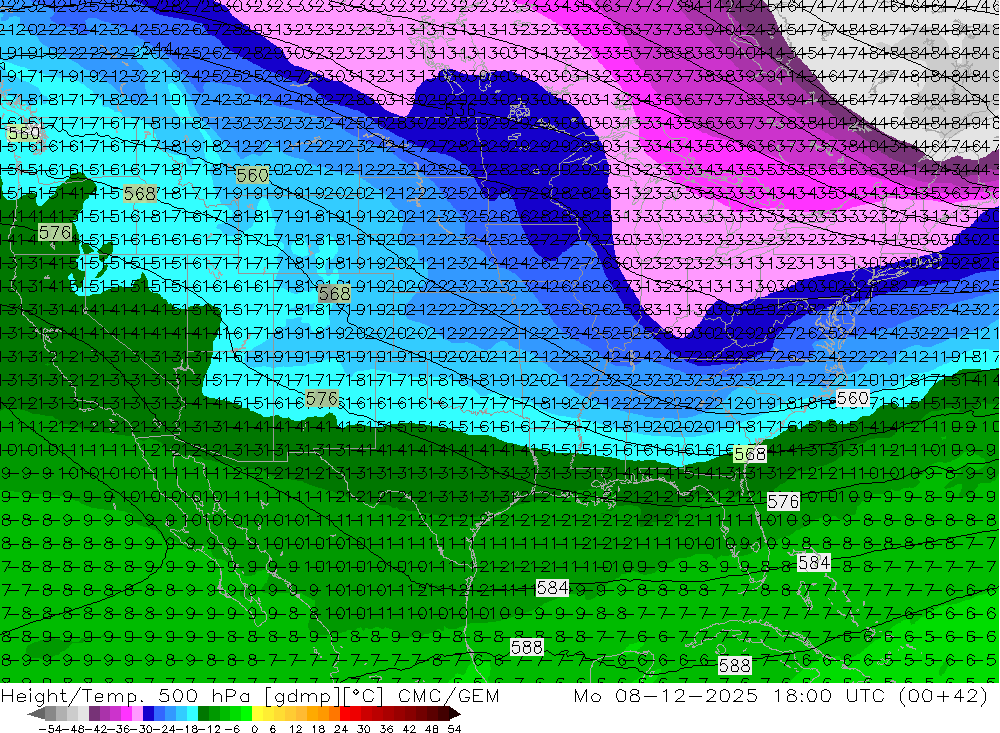Screen dimensions: 1000x733
Task: Click the '-12' legend scale value
Action: point(209,729)
